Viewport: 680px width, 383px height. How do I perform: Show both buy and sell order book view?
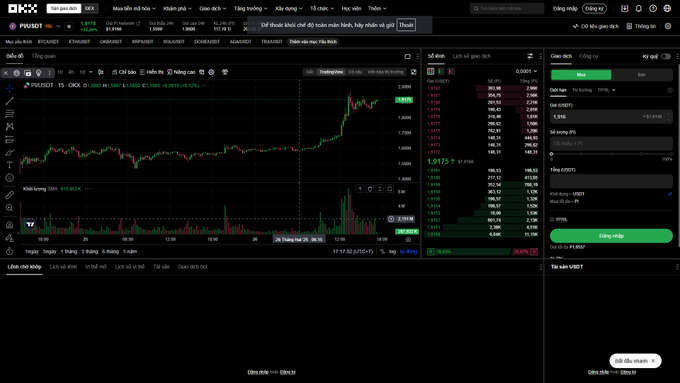pos(431,71)
